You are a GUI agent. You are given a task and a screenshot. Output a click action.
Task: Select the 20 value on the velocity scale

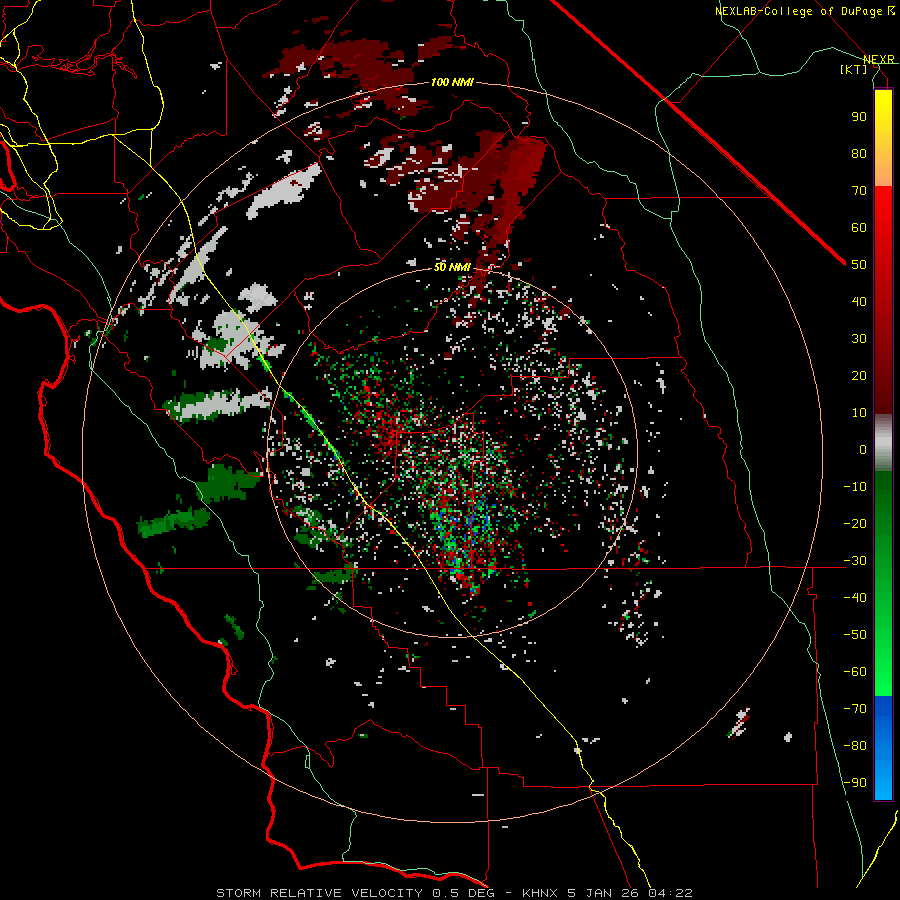pos(859,375)
